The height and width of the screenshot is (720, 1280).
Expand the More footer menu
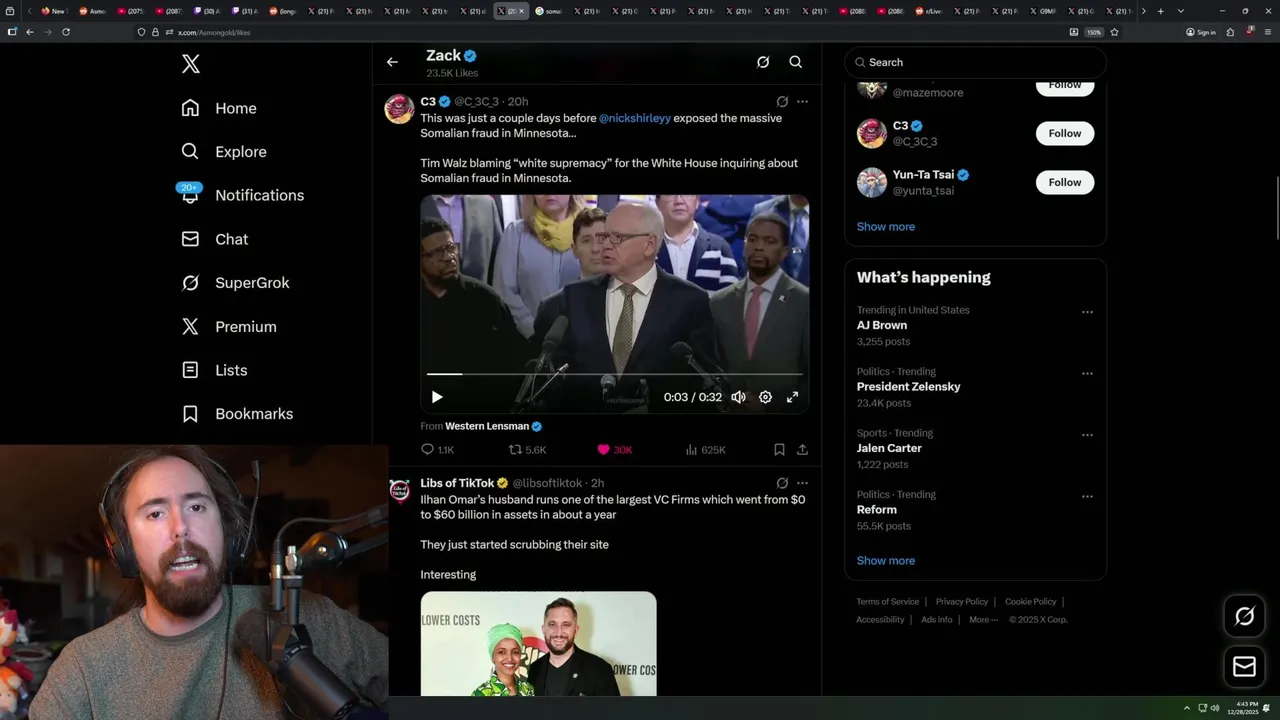(982, 620)
